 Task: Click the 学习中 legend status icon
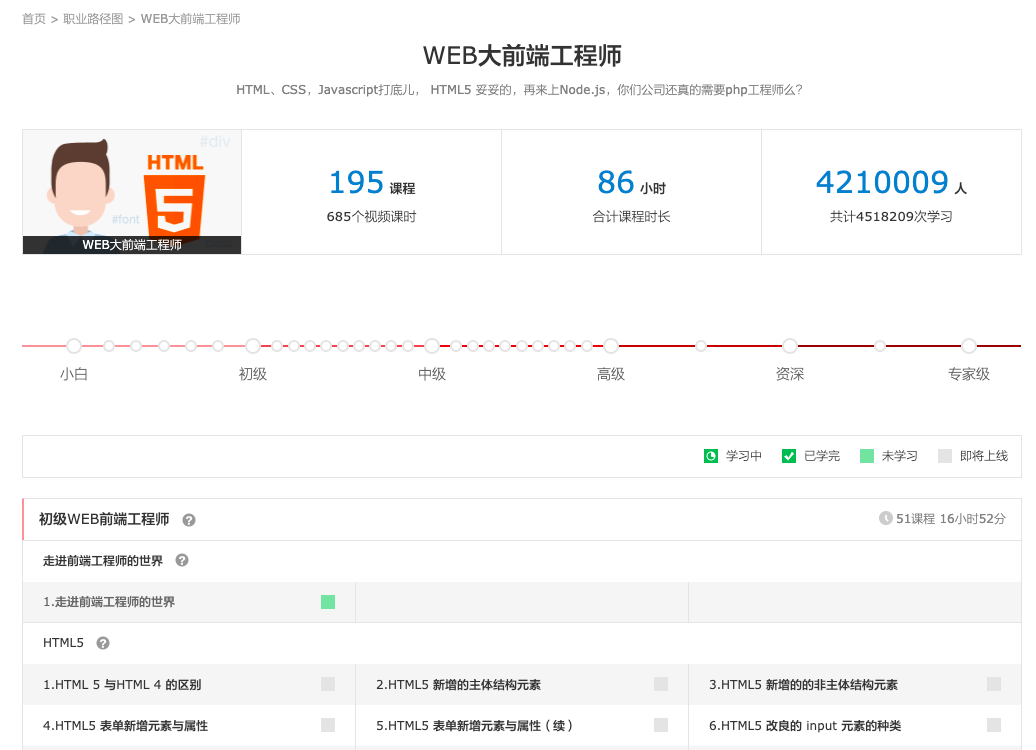point(711,456)
